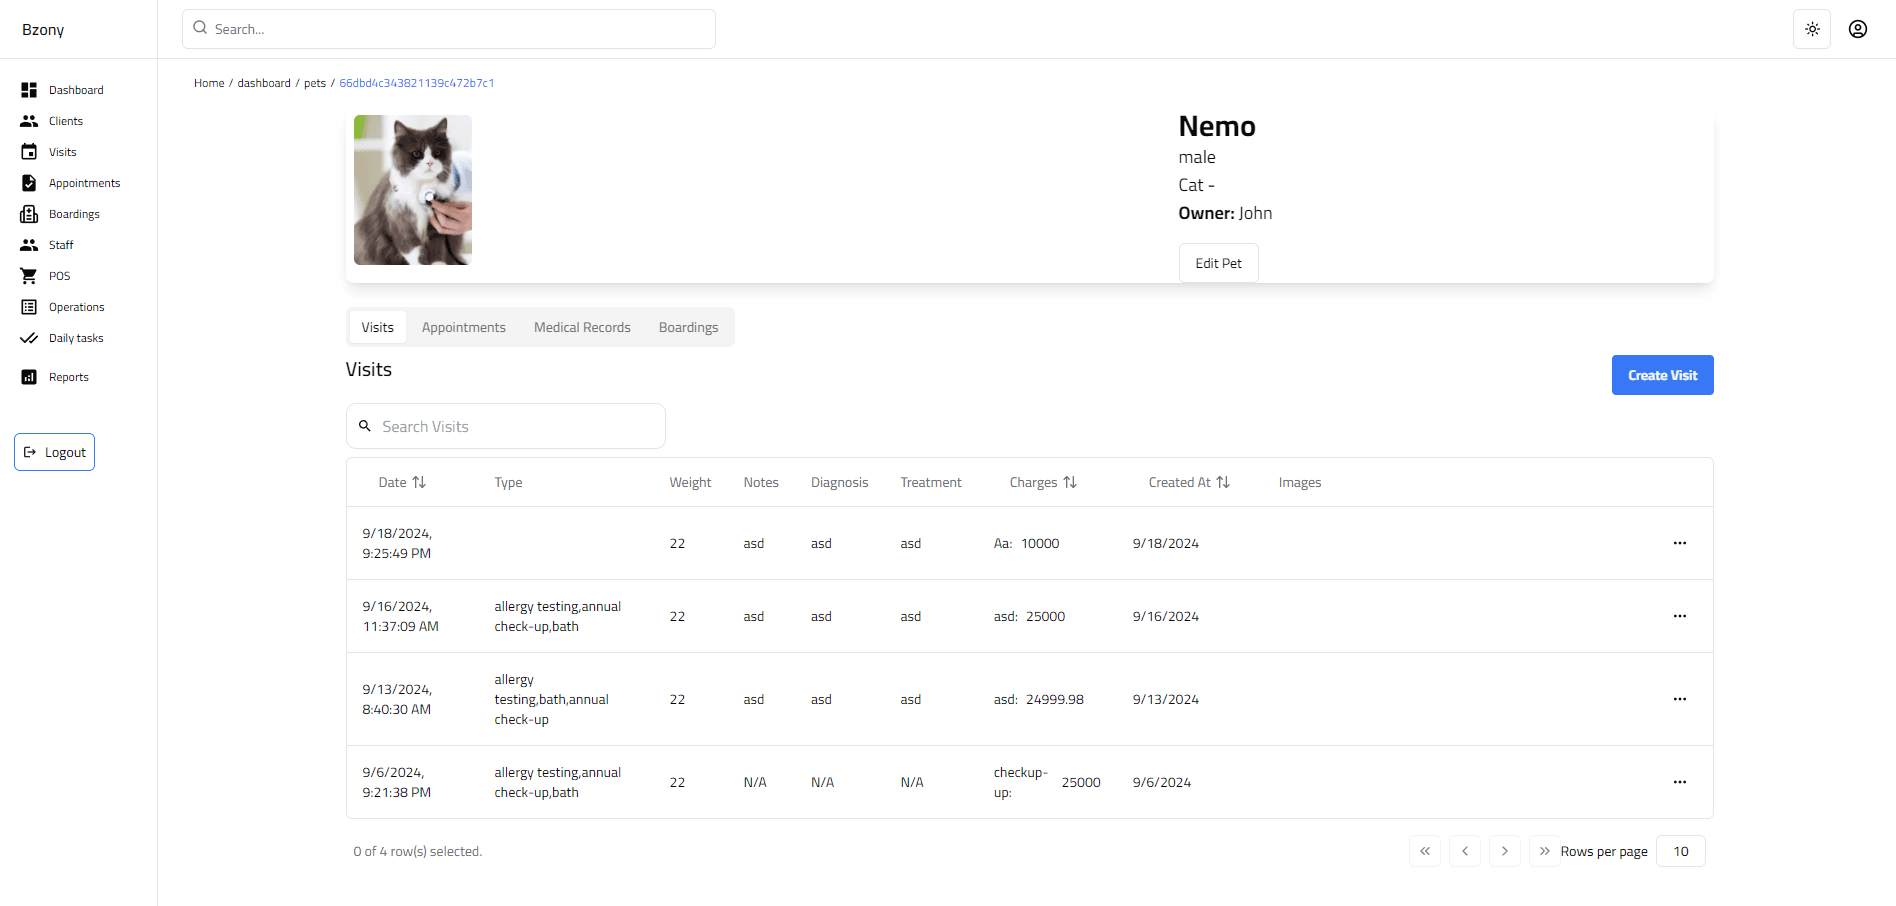Open the pets breadcrumb link
The image size is (1896, 906).
(314, 83)
